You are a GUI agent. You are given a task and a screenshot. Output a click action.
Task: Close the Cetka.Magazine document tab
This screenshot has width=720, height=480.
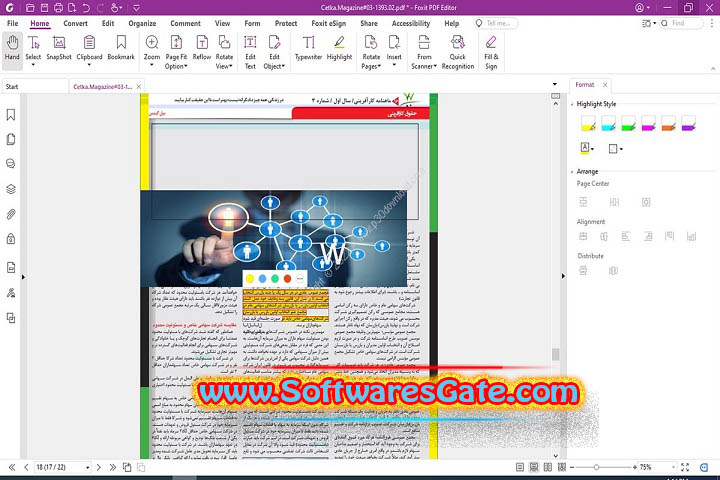point(139,86)
